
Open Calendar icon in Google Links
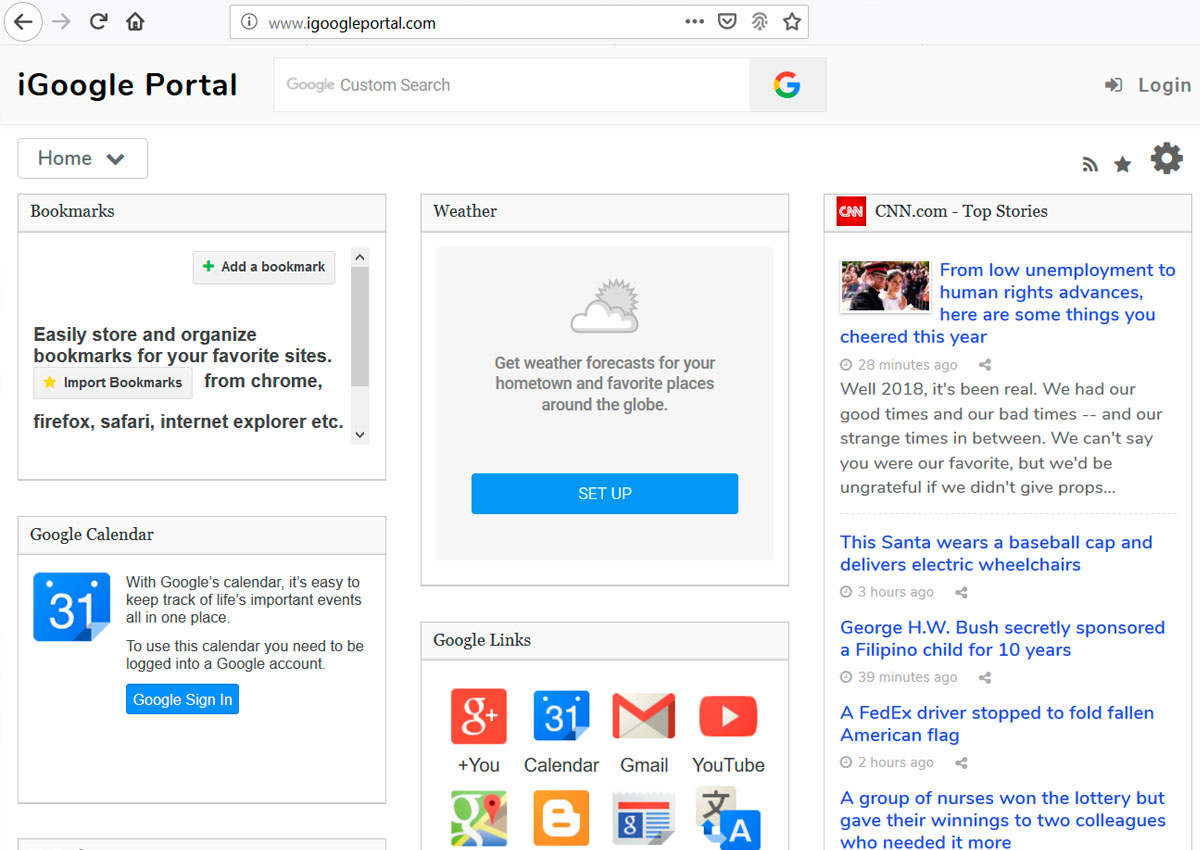point(561,717)
